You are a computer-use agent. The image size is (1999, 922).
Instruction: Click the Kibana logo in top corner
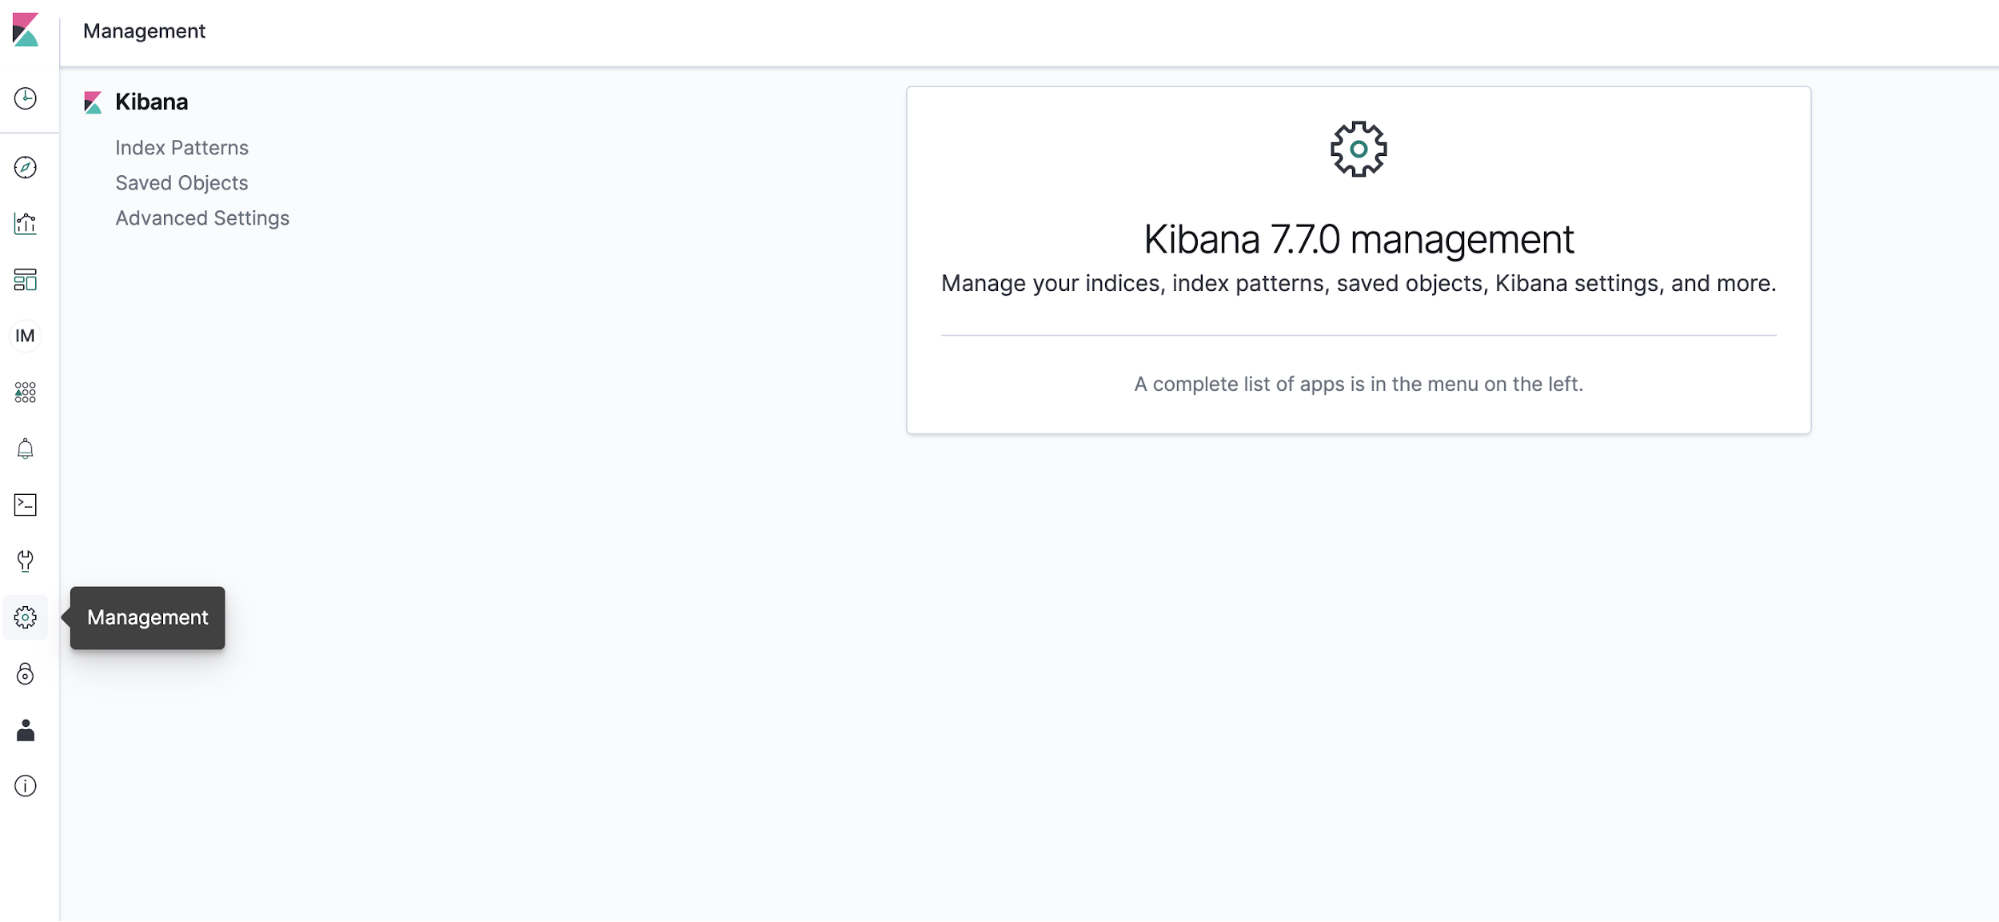click(25, 30)
